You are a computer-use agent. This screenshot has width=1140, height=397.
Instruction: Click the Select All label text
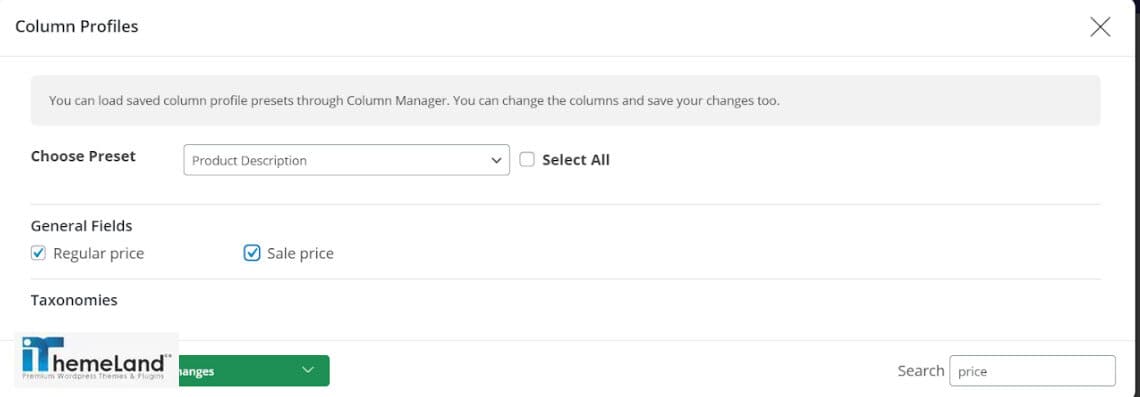pos(576,160)
